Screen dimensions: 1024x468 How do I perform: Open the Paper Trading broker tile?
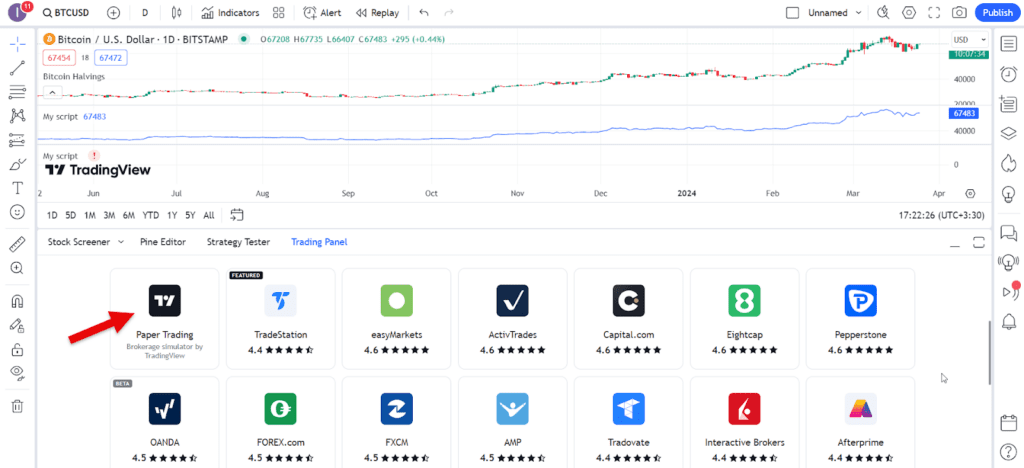click(164, 318)
